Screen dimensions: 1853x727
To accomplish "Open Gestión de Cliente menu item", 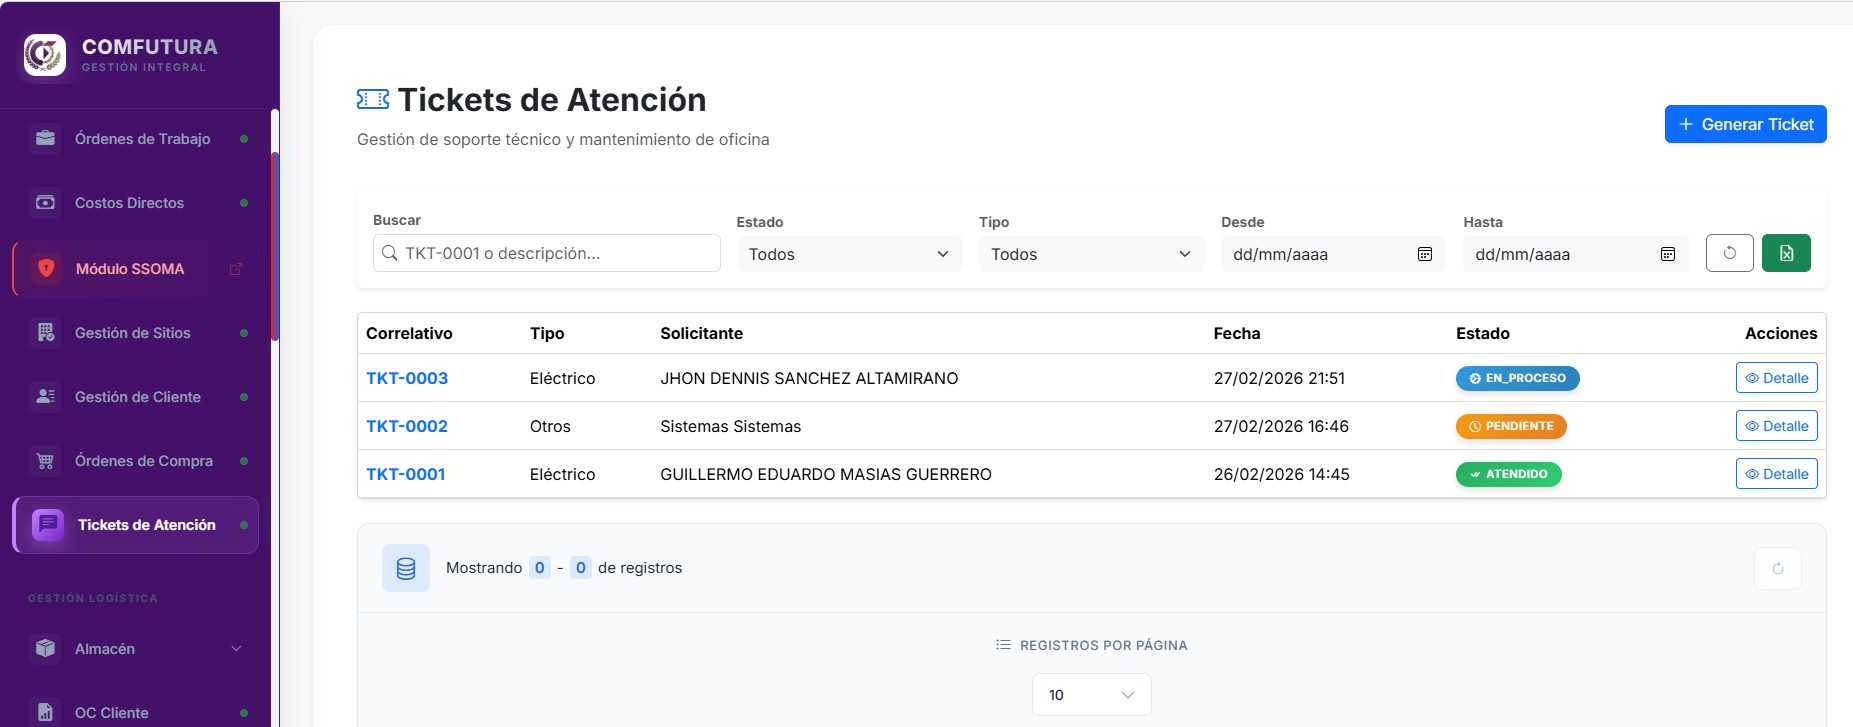I will (136, 397).
